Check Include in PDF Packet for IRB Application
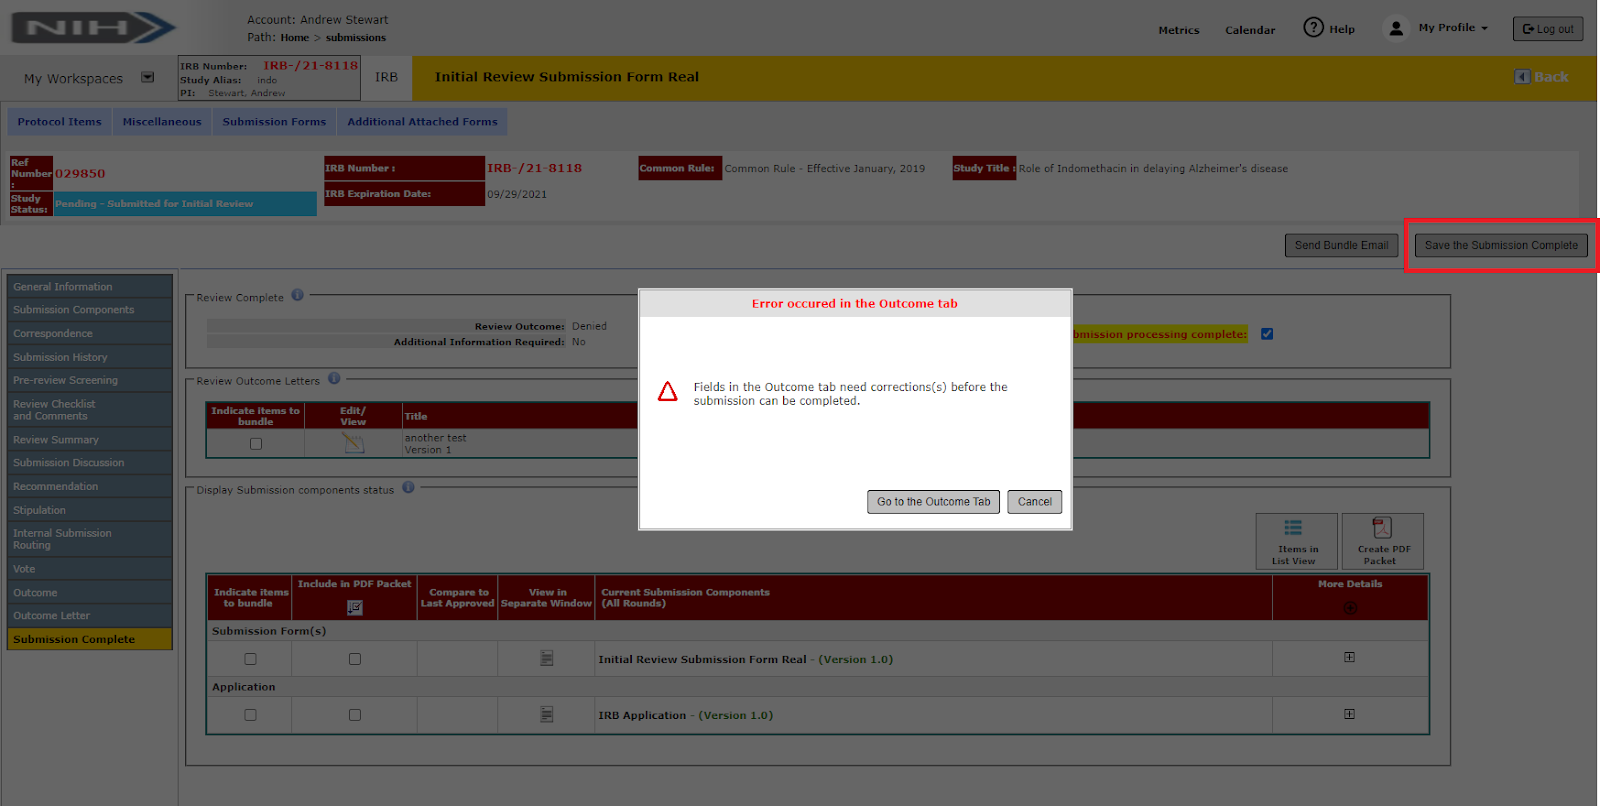 355,715
